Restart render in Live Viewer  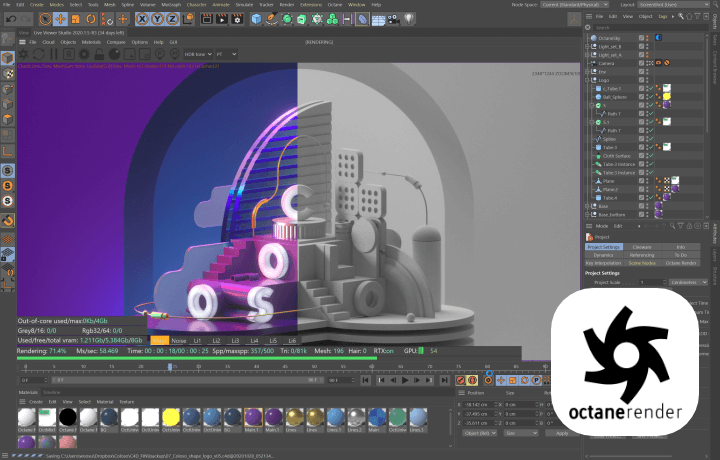tap(39, 54)
